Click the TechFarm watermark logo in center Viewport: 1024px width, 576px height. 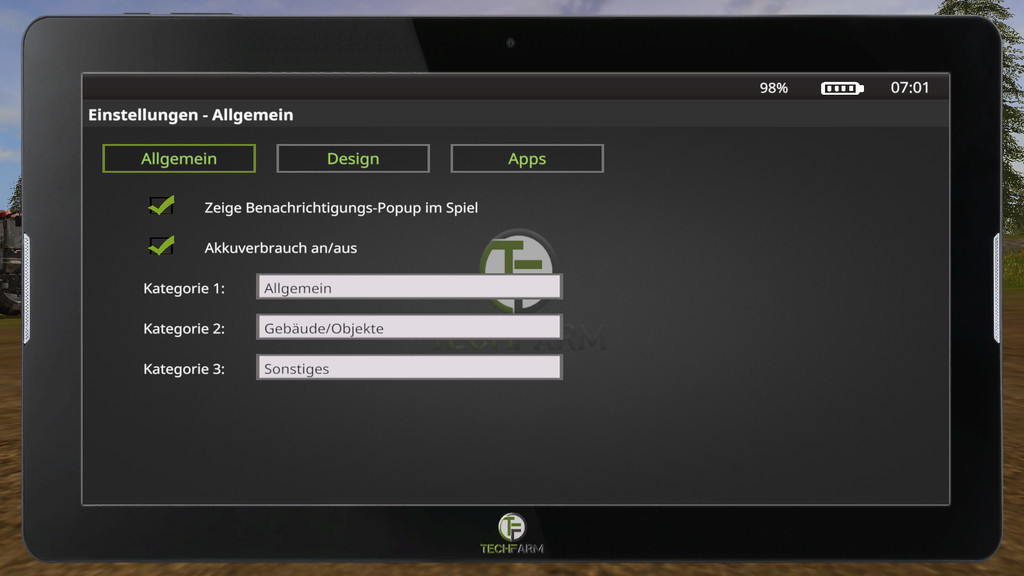click(x=518, y=270)
